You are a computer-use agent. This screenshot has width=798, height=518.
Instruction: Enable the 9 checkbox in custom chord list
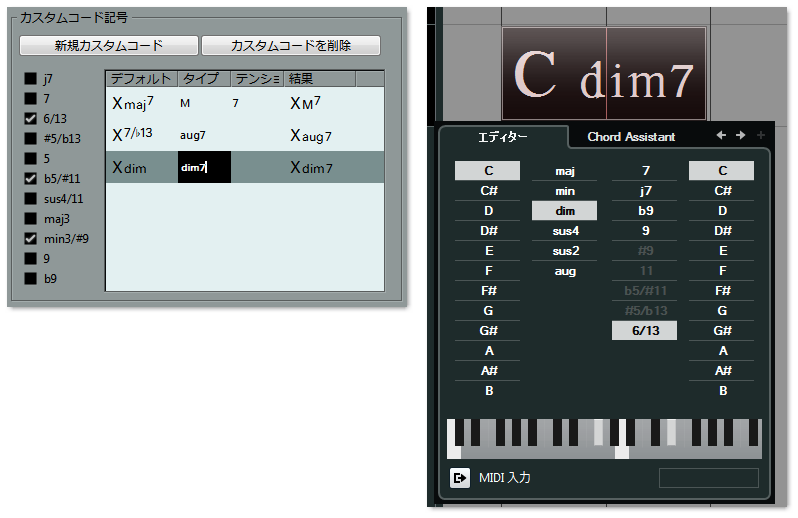pyautogui.click(x=31, y=258)
